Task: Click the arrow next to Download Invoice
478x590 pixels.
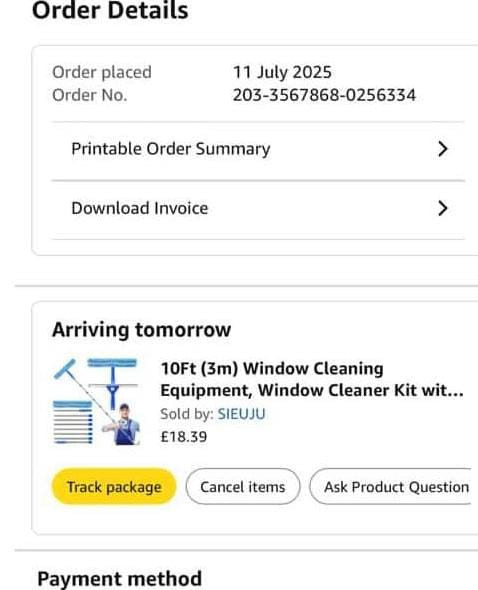Action: click(443, 208)
